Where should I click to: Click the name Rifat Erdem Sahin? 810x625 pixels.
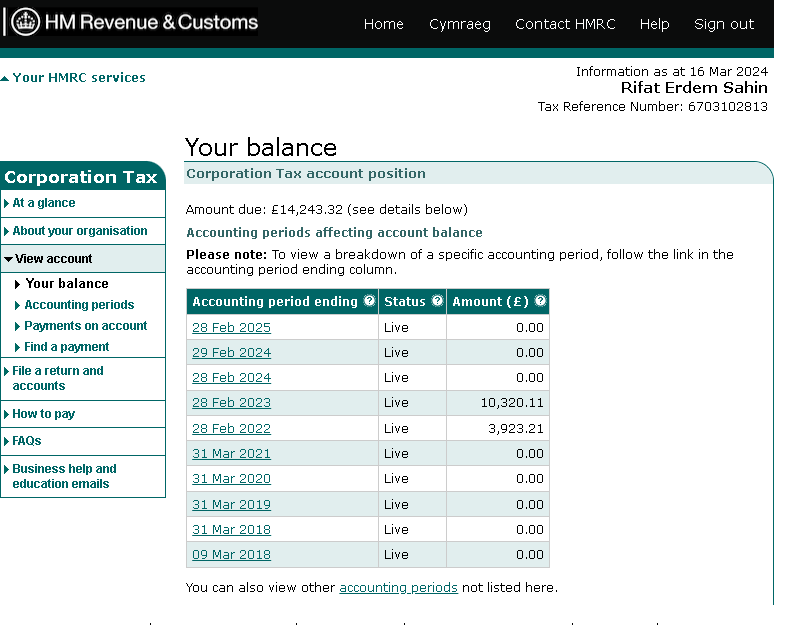[694, 88]
